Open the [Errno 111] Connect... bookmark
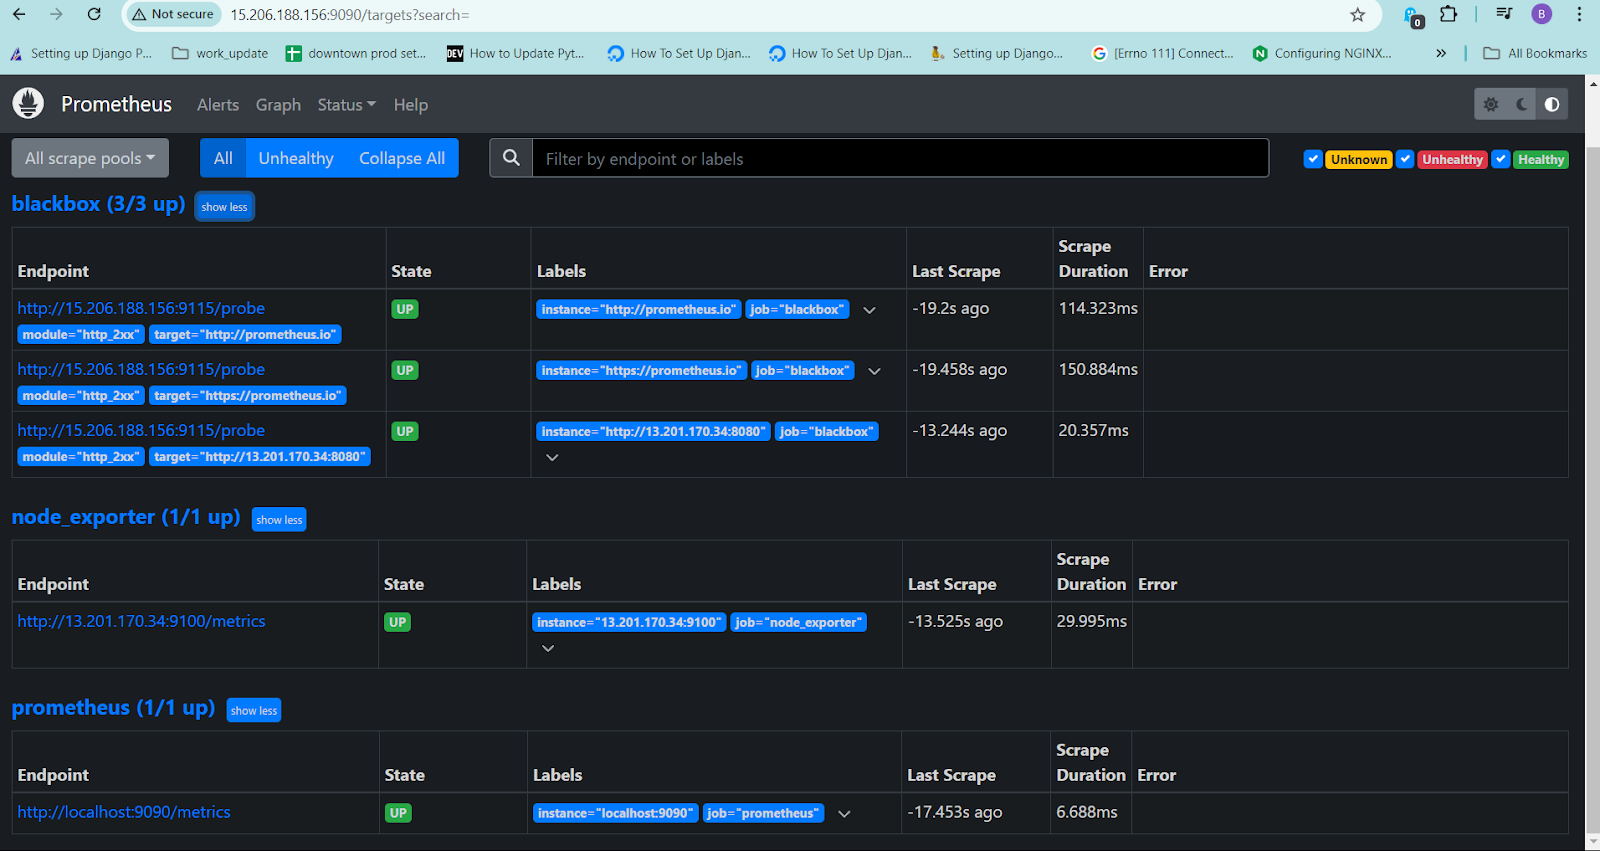Screen dimensions: 1600x851 [1163, 53]
